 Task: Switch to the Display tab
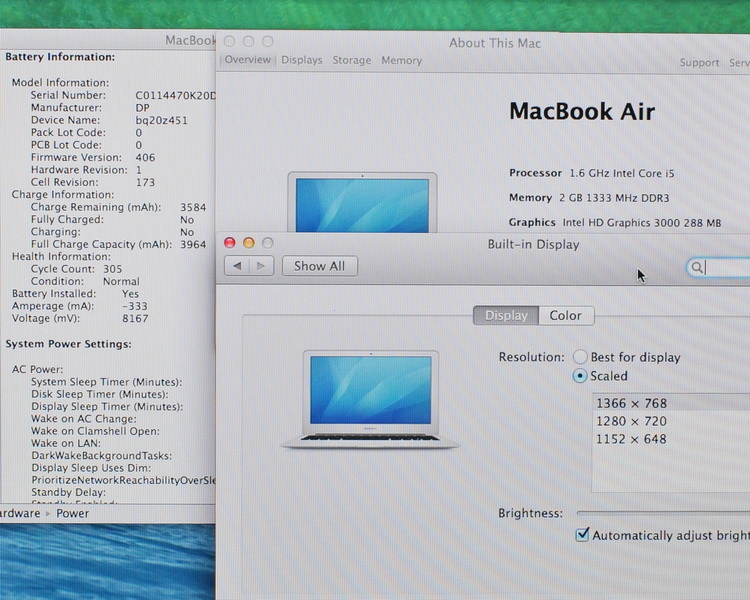click(x=506, y=316)
